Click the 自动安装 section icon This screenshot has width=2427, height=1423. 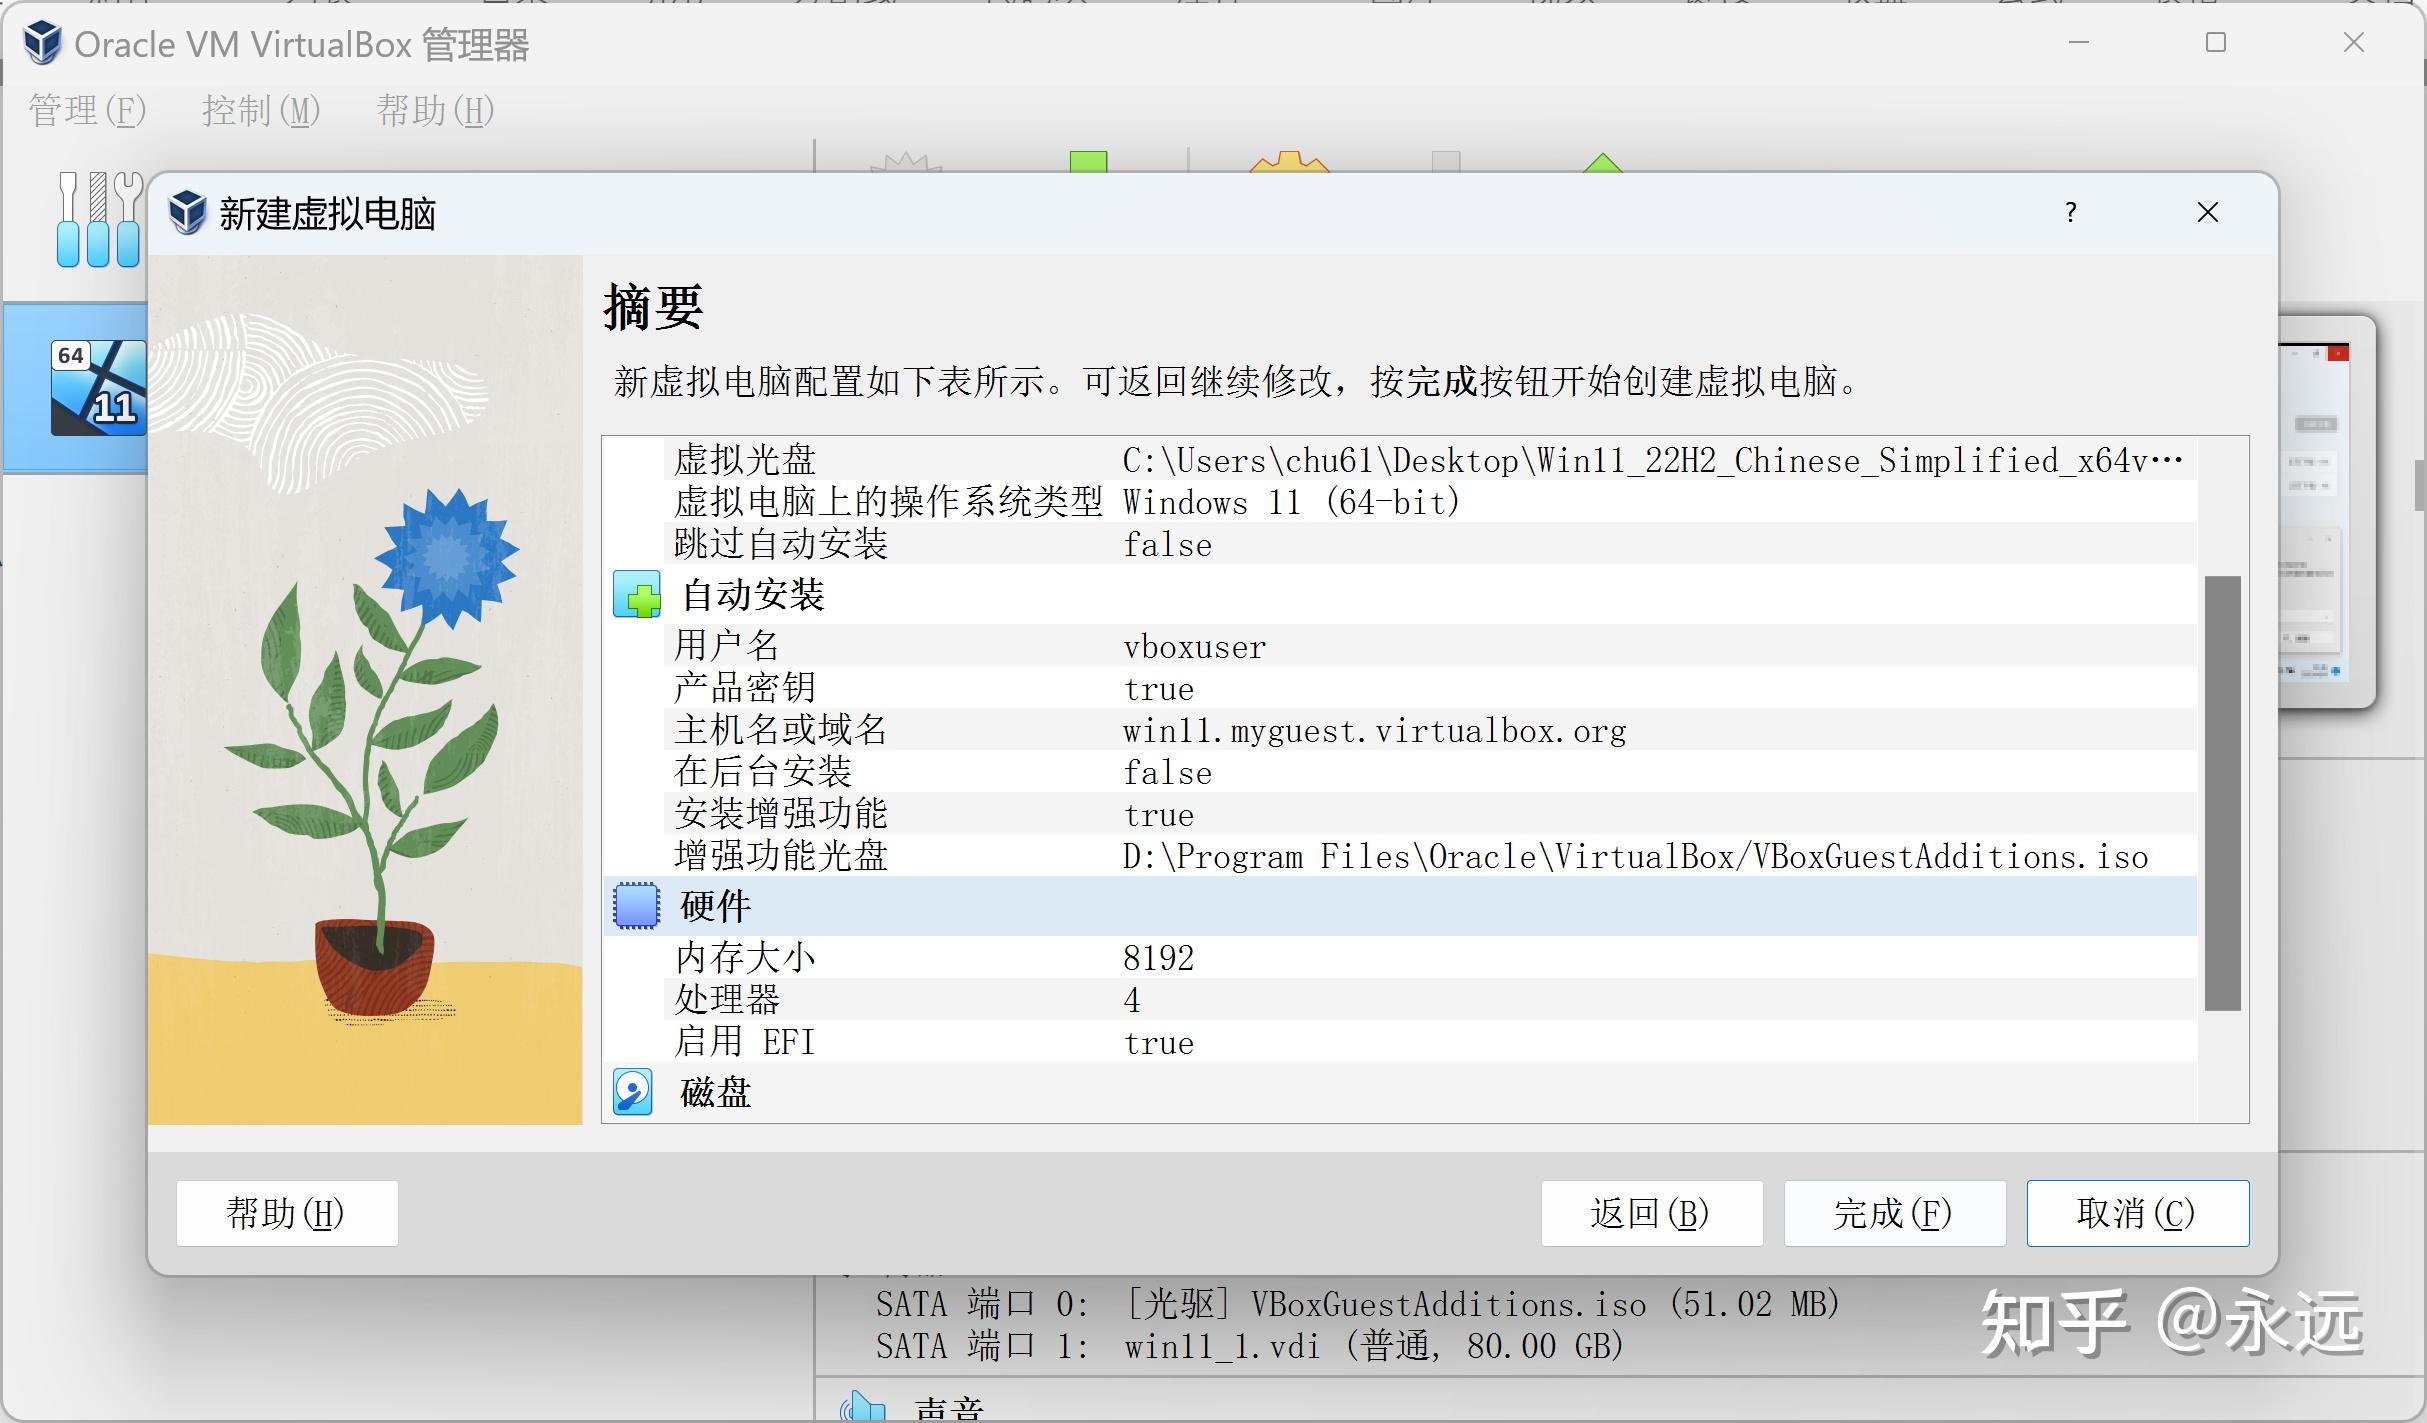coord(638,594)
